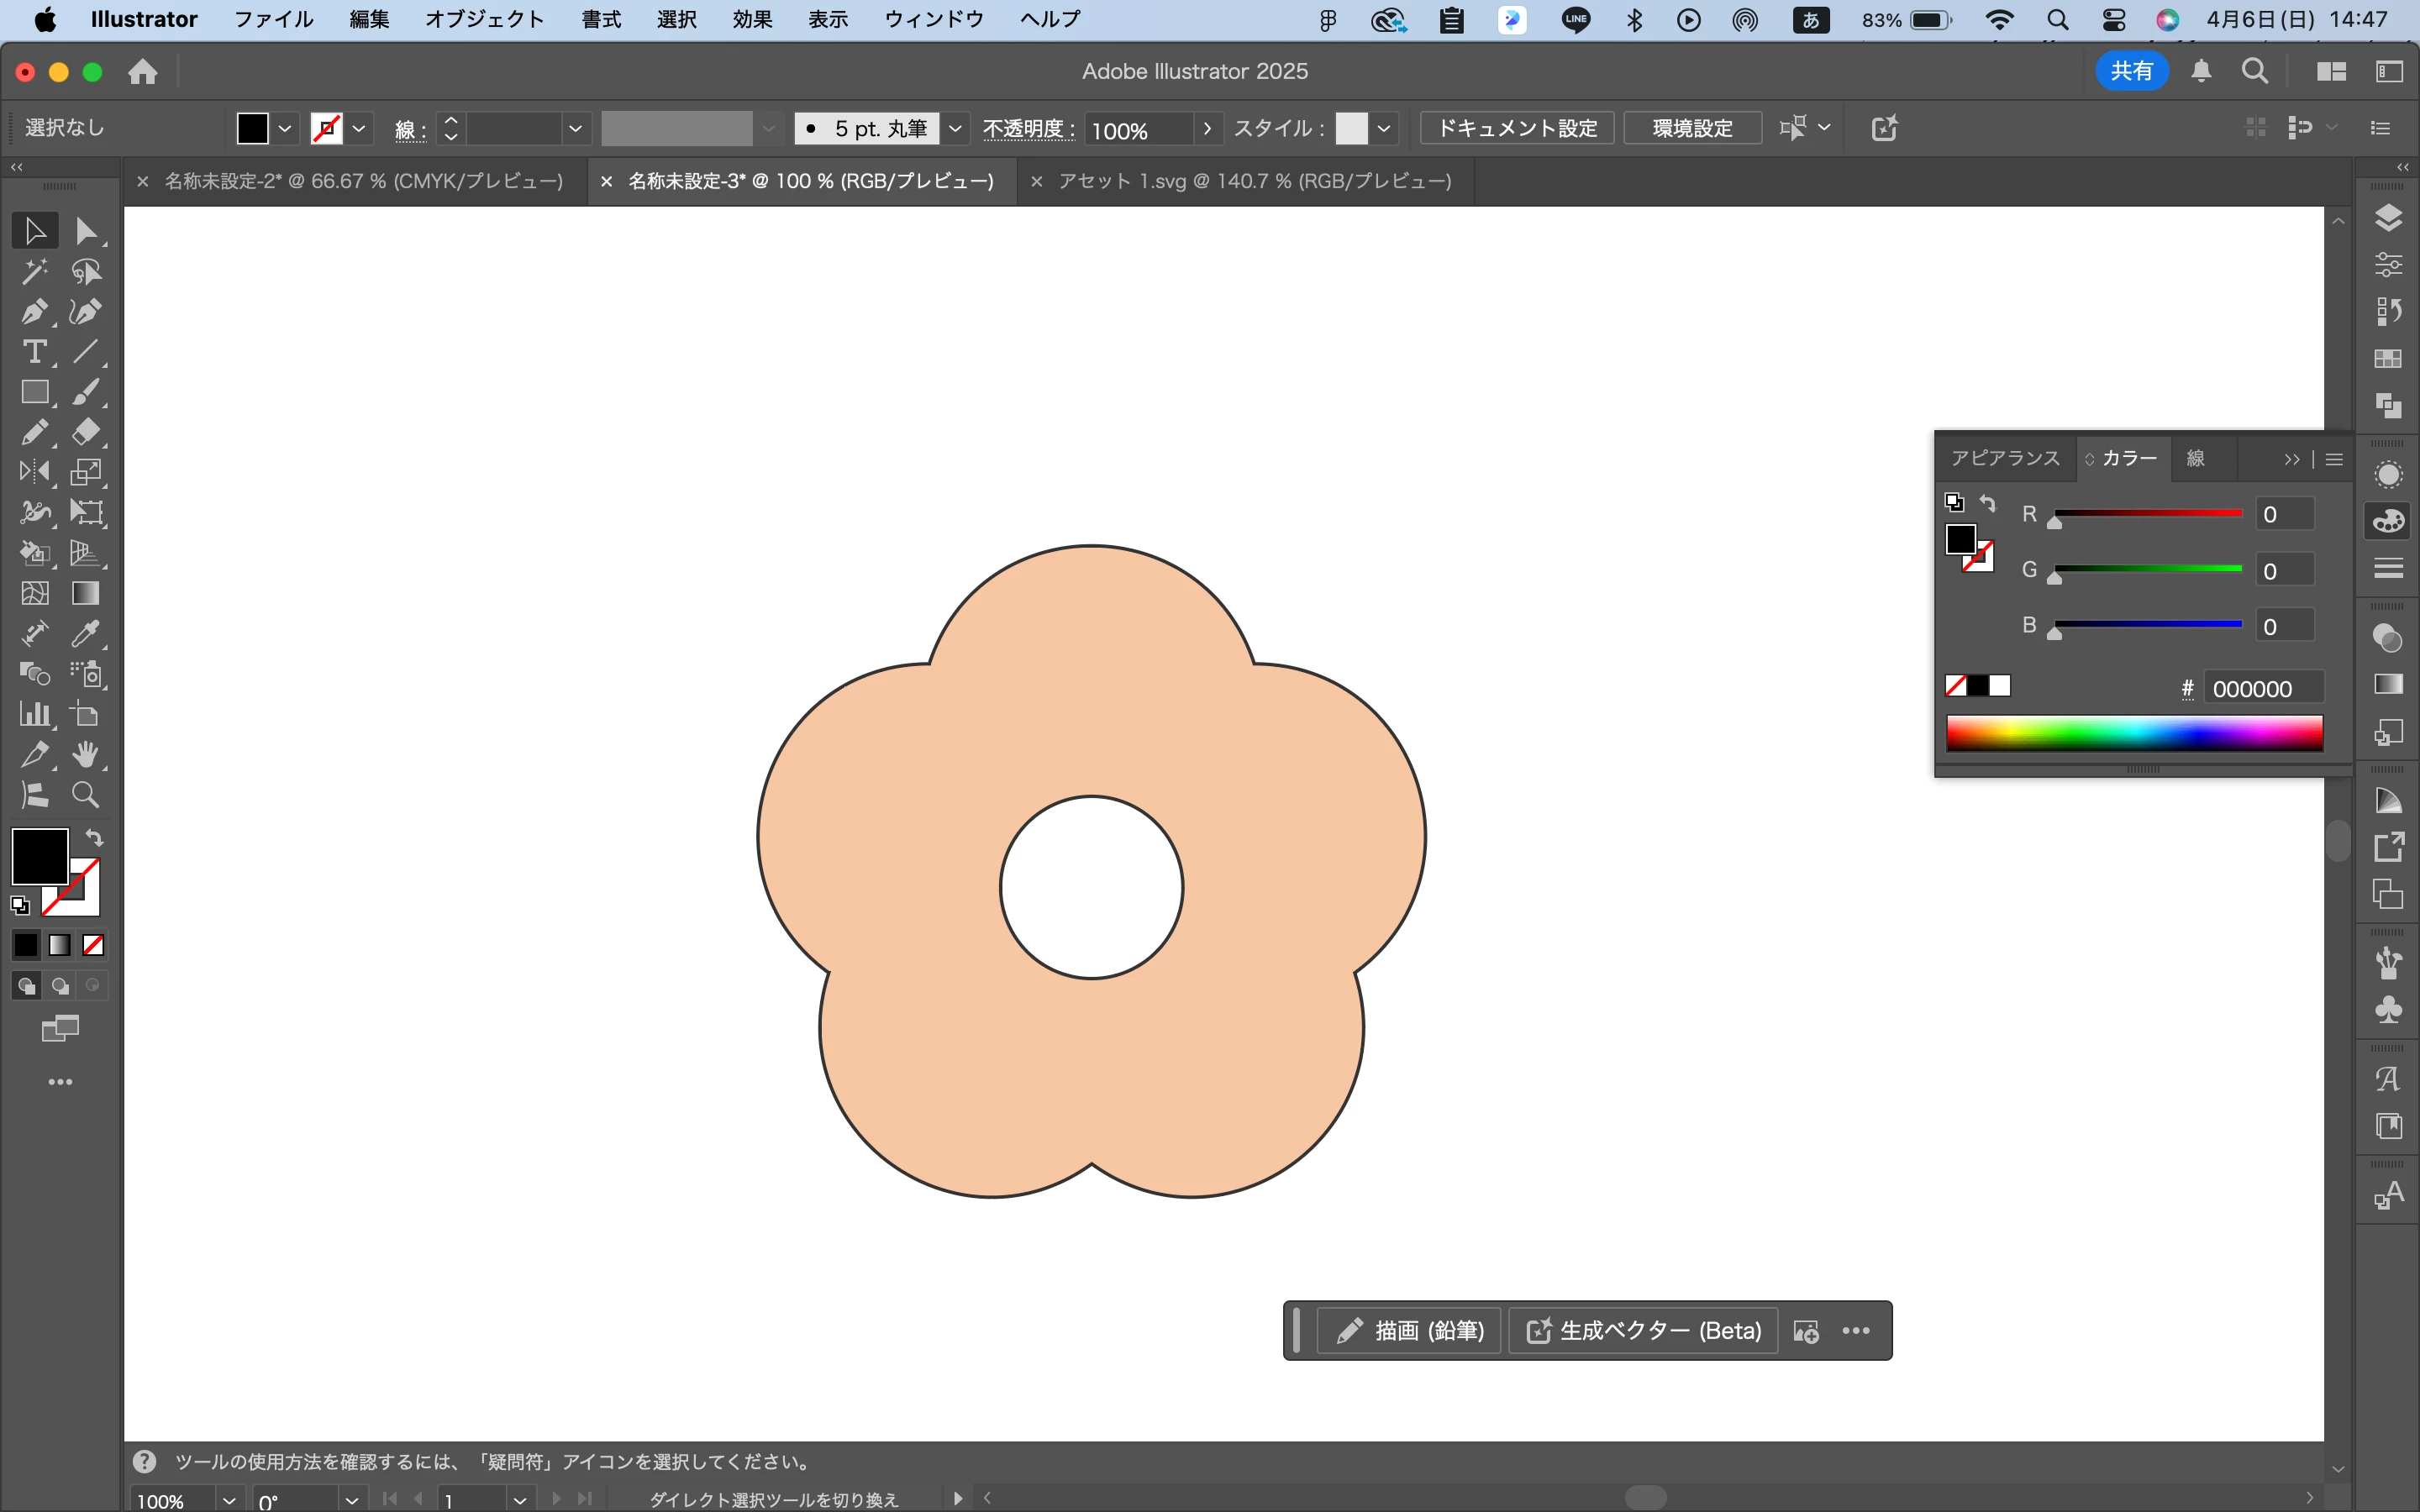The height and width of the screenshot is (1512, 2420).
Task: Swap fill and stroke in toolbar
Action: tap(94, 838)
